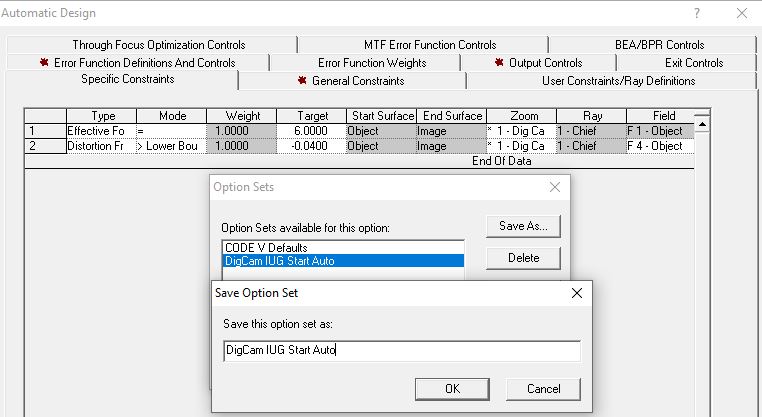762x417 pixels.
Task: Close the Option Sets dialog
Action: click(x=555, y=187)
